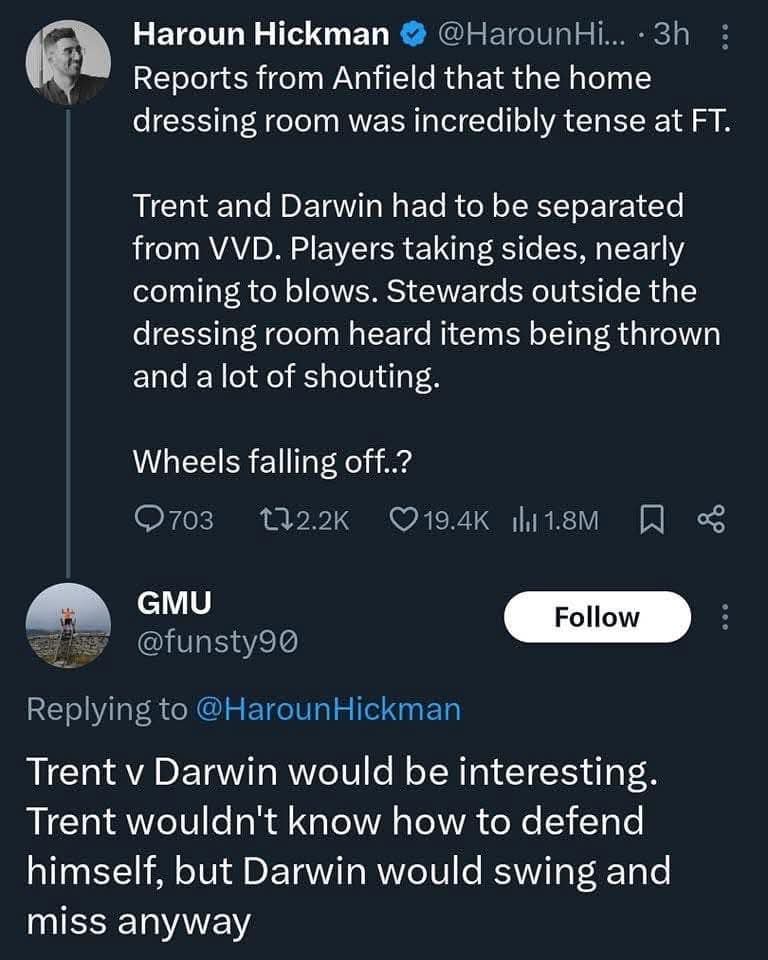
Task: Open more options on Haroun's tweet
Action: point(725,36)
